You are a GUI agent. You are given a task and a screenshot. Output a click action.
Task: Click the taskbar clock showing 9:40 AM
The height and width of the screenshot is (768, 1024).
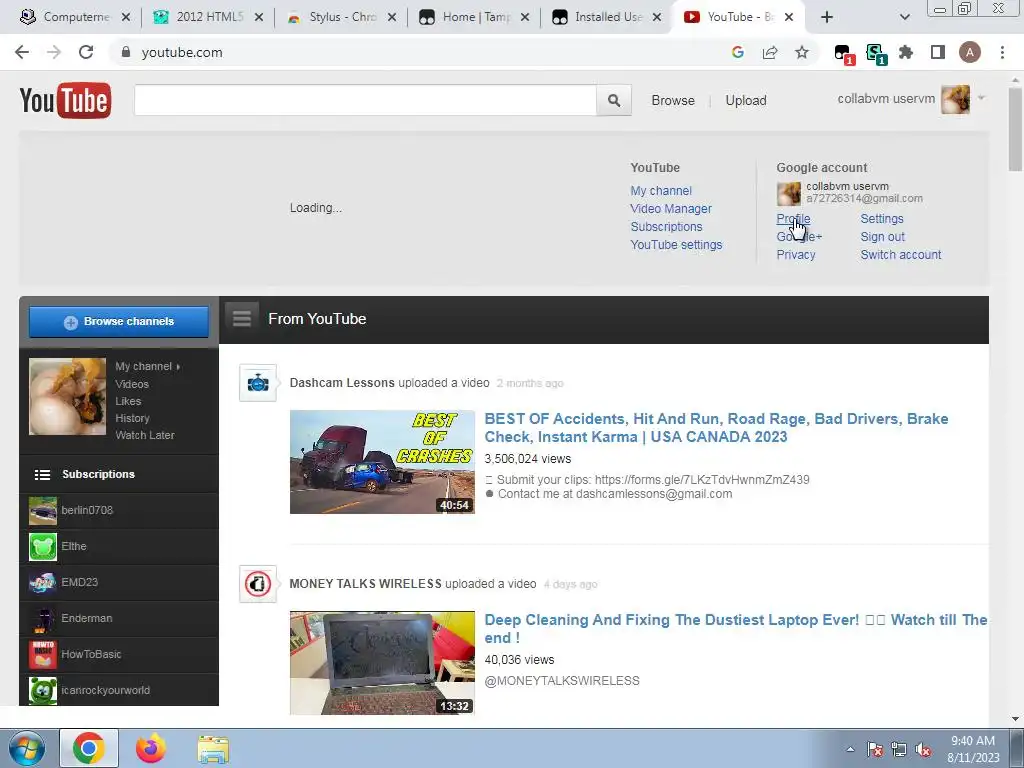click(x=973, y=749)
